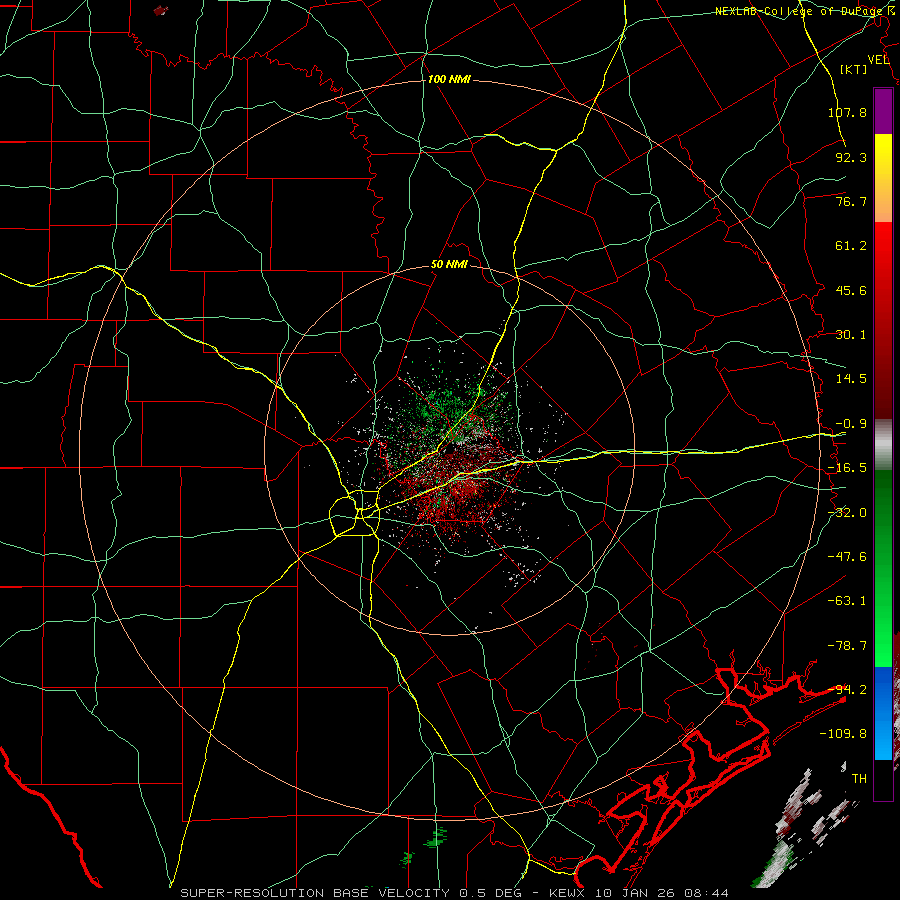Click the 92.3 value on velocity scale
Viewport: 900px width, 900px height.
pyautogui.click(x=851, y=157)
